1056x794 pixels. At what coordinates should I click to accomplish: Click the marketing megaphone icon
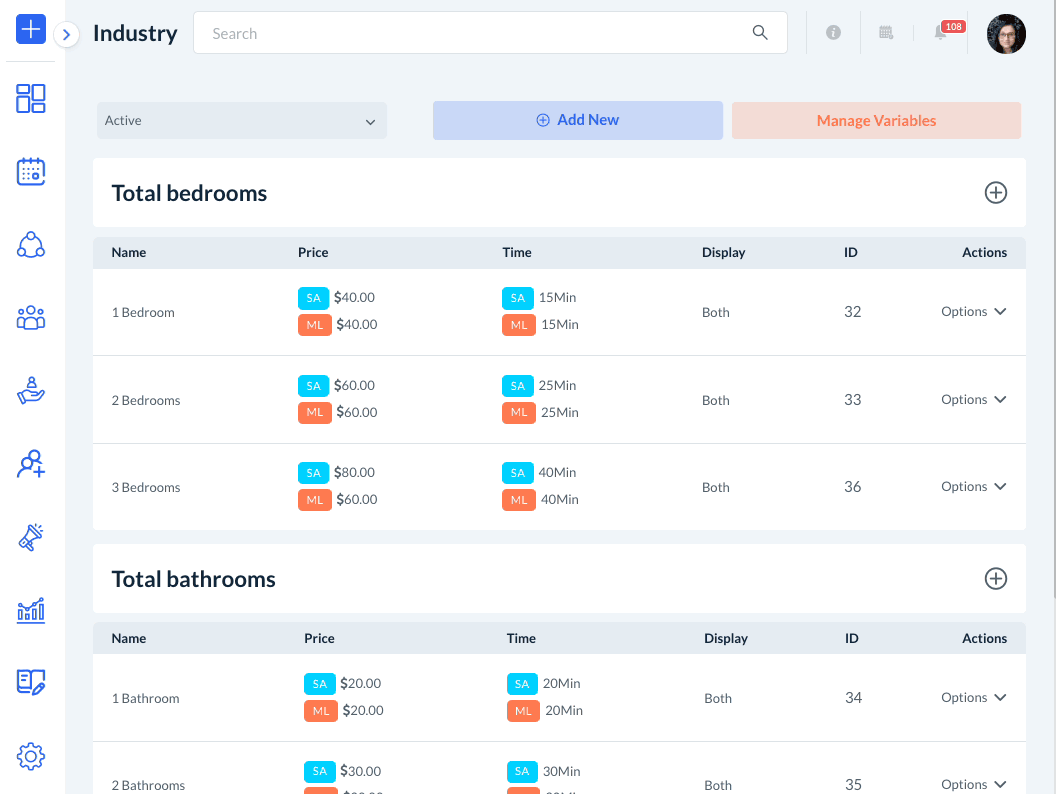(x=31, y=537)
